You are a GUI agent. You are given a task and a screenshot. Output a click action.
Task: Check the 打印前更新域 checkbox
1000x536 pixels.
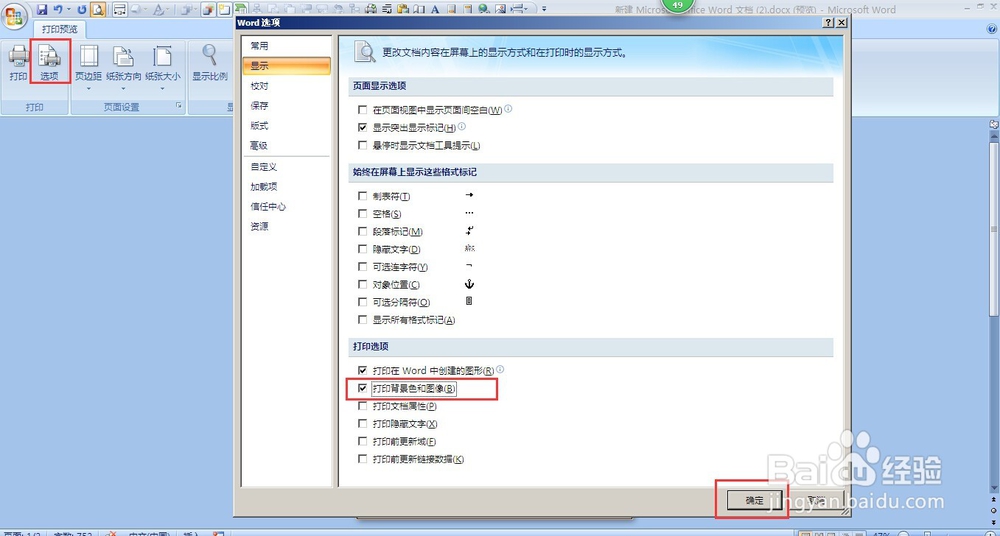point(362,441)
